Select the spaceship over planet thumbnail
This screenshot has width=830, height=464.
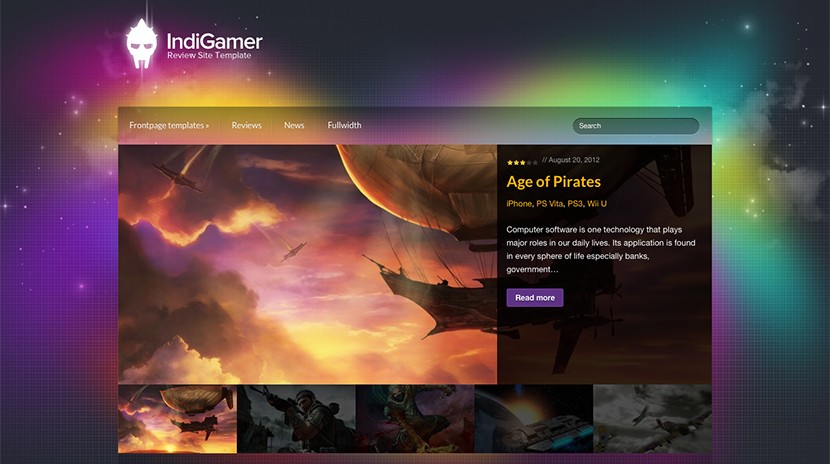click(534, 419)
